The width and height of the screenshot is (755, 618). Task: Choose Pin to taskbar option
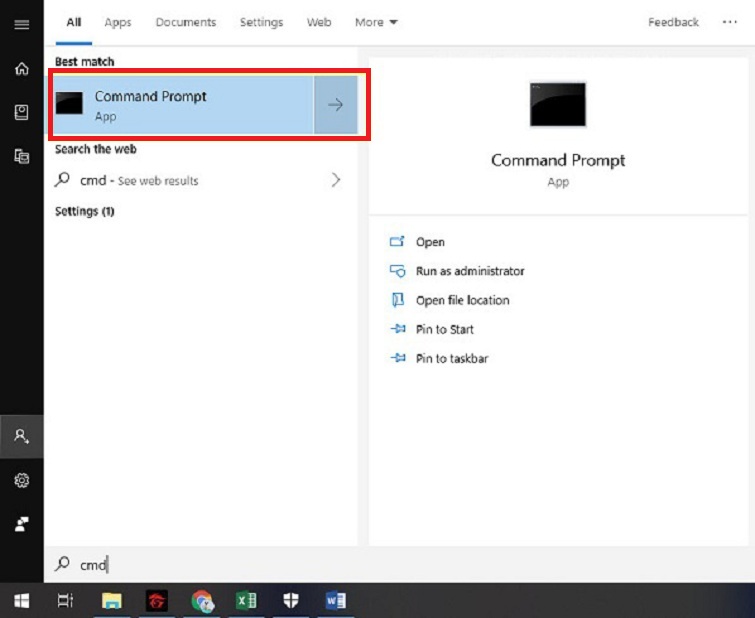click(451, 358)
